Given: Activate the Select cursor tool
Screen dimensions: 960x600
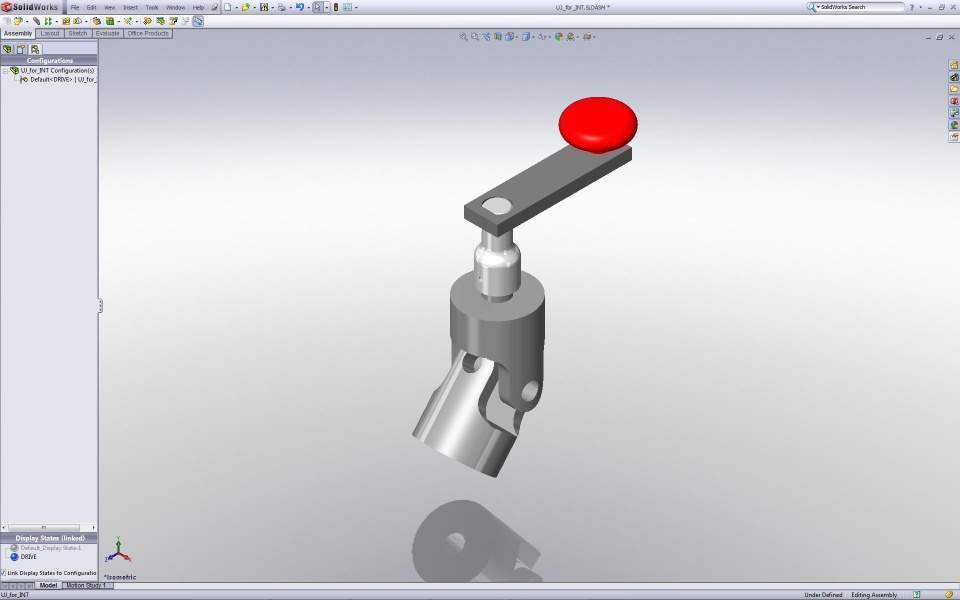Looking at the screenshot, I should [x=317, y=7].
